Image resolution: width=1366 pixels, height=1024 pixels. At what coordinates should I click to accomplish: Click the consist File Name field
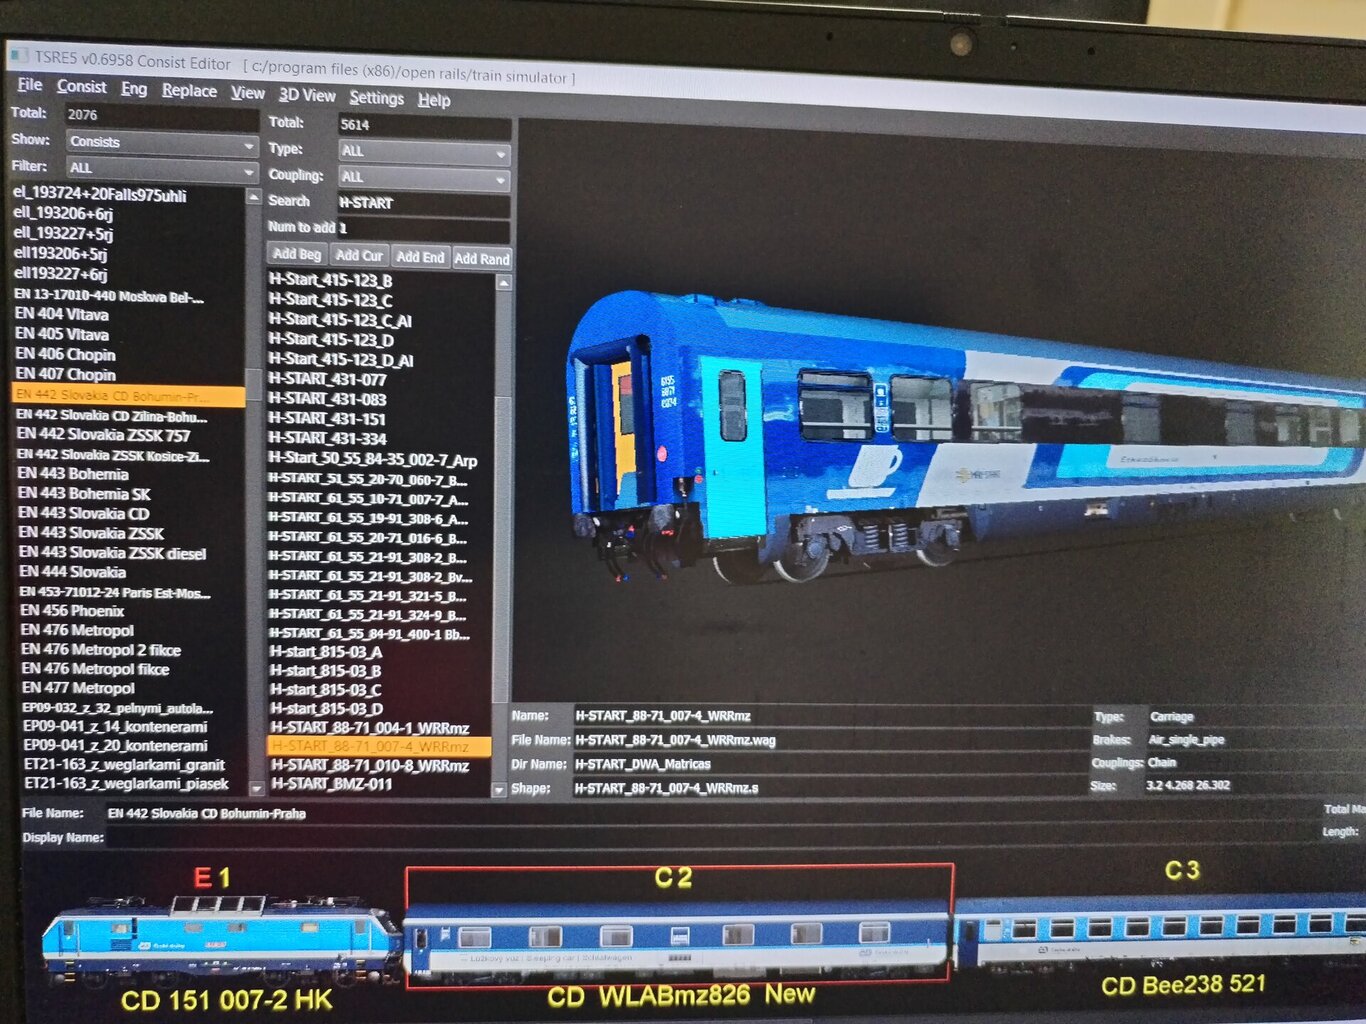tap(710, 815)
